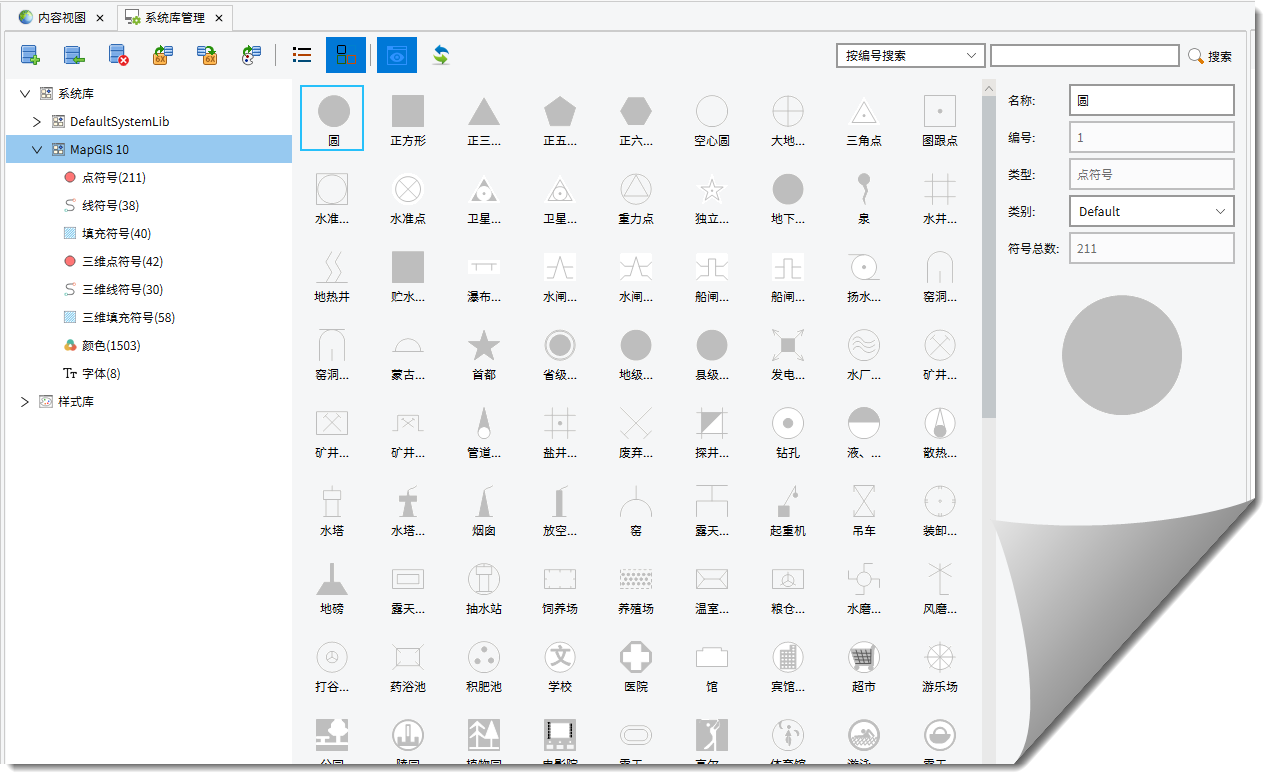Toggle the preview pane eye button
This screenshot has height=779, width=1270.
click(397, 56)
